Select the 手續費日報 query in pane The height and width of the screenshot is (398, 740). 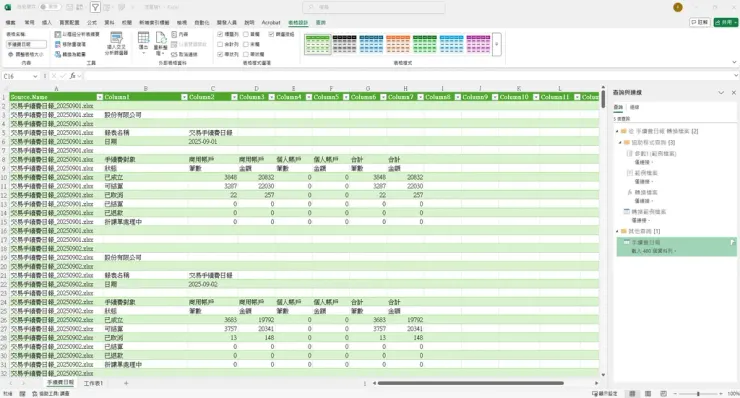pos(677,247)
